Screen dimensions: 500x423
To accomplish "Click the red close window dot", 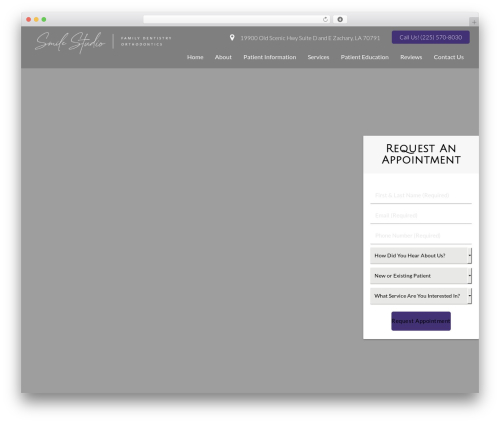I will [29, 19].
